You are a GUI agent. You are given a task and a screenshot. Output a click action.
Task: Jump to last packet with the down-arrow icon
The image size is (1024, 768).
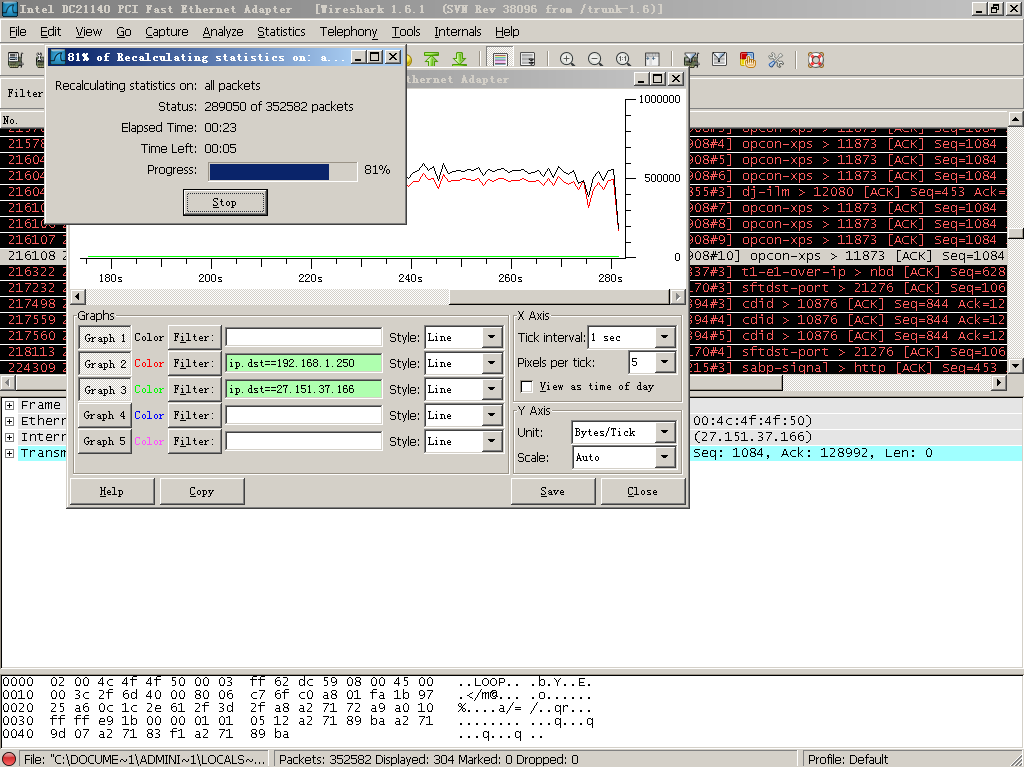click(x=460, y=59)
